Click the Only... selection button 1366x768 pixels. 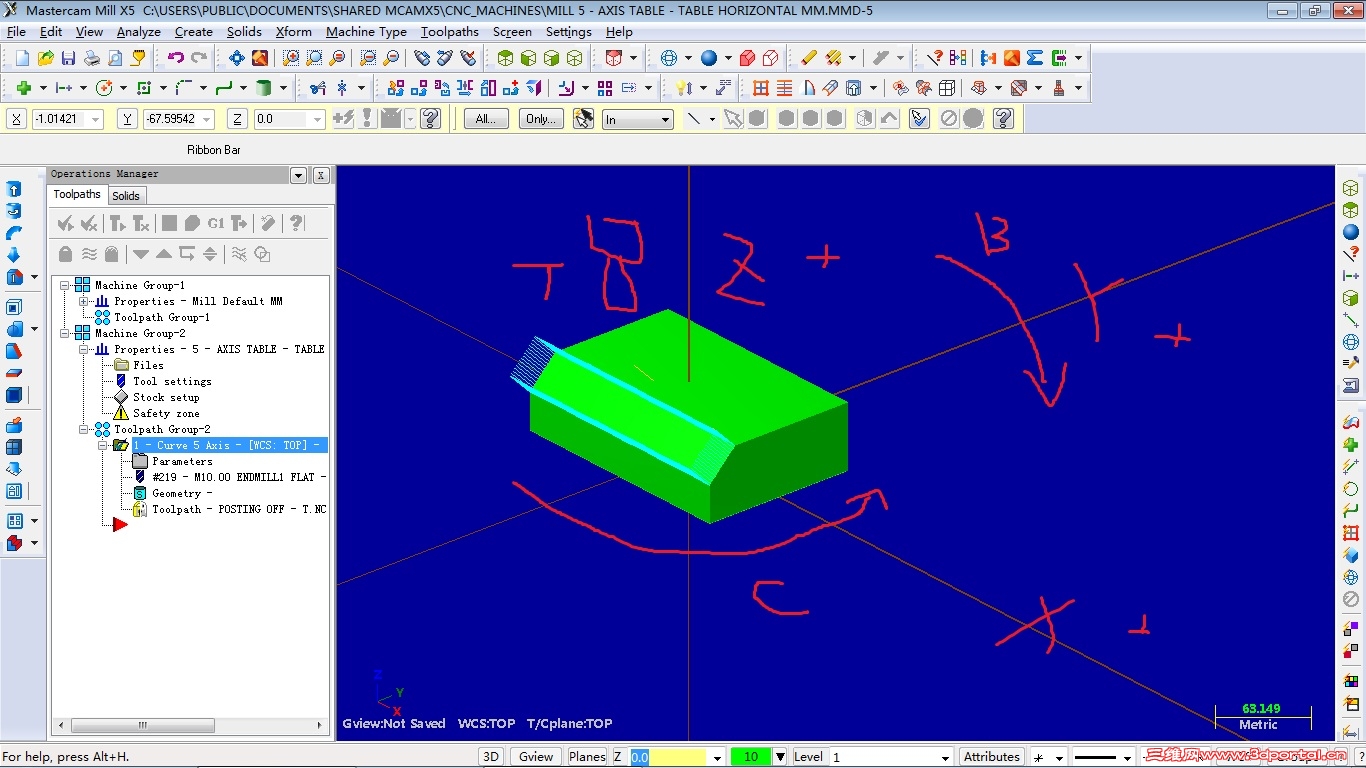tap(540, 119)
